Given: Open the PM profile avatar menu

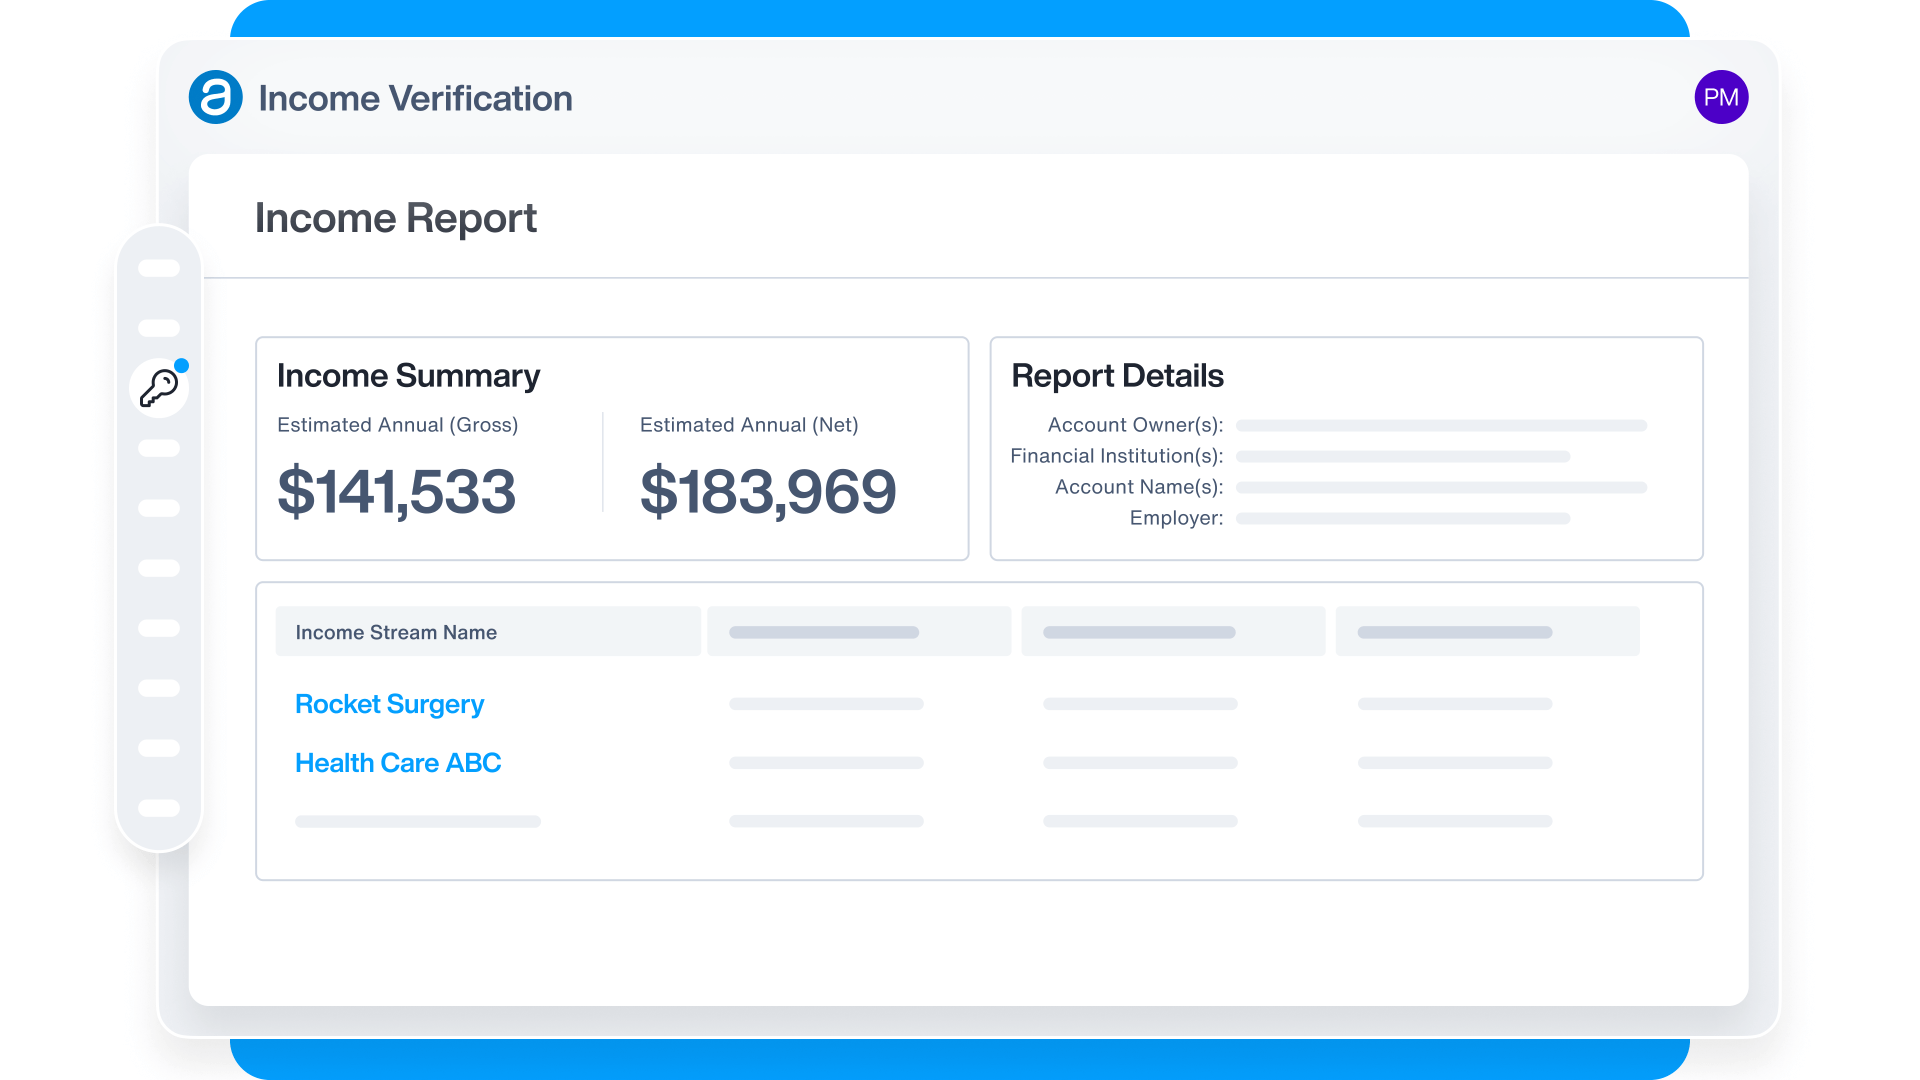Looking at the screenshot, I should (1722, 97).
